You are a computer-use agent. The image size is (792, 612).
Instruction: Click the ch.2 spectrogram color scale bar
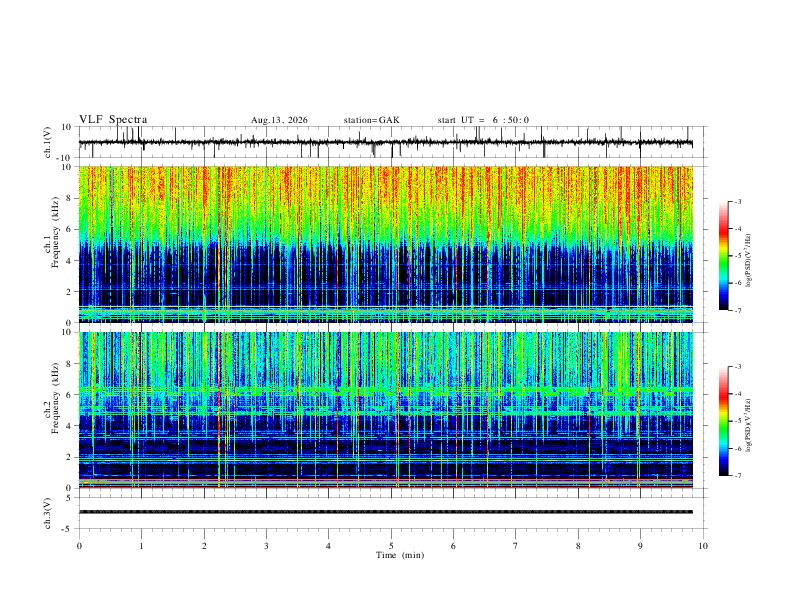[724, 421]
